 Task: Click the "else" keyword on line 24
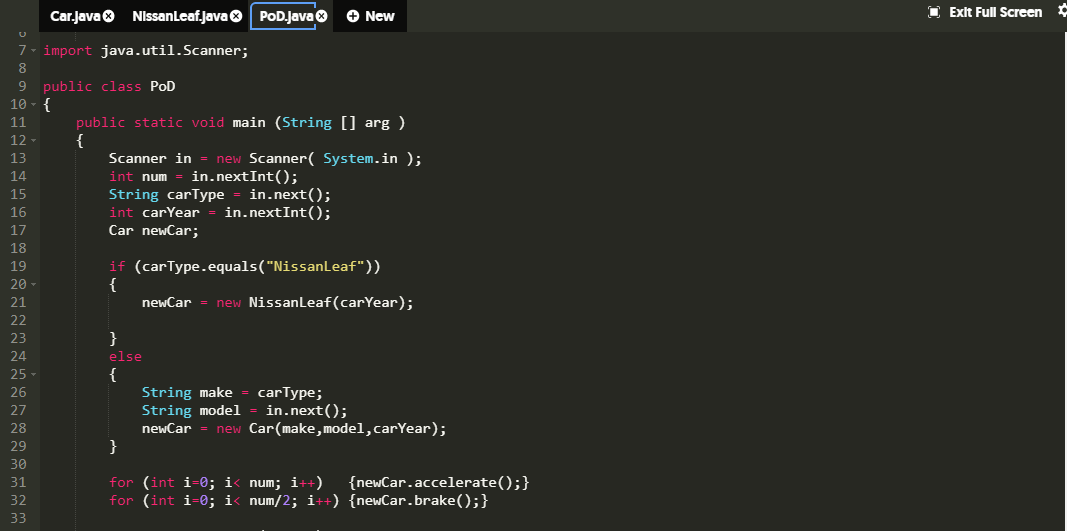click(125, 357)
